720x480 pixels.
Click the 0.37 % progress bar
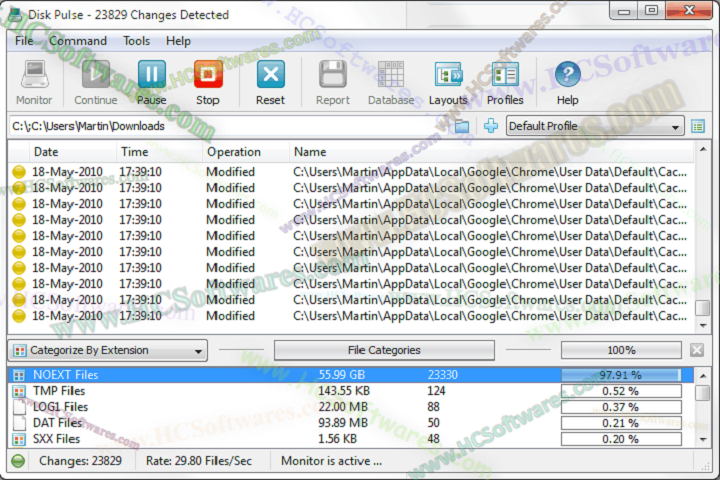click(621, 407)
